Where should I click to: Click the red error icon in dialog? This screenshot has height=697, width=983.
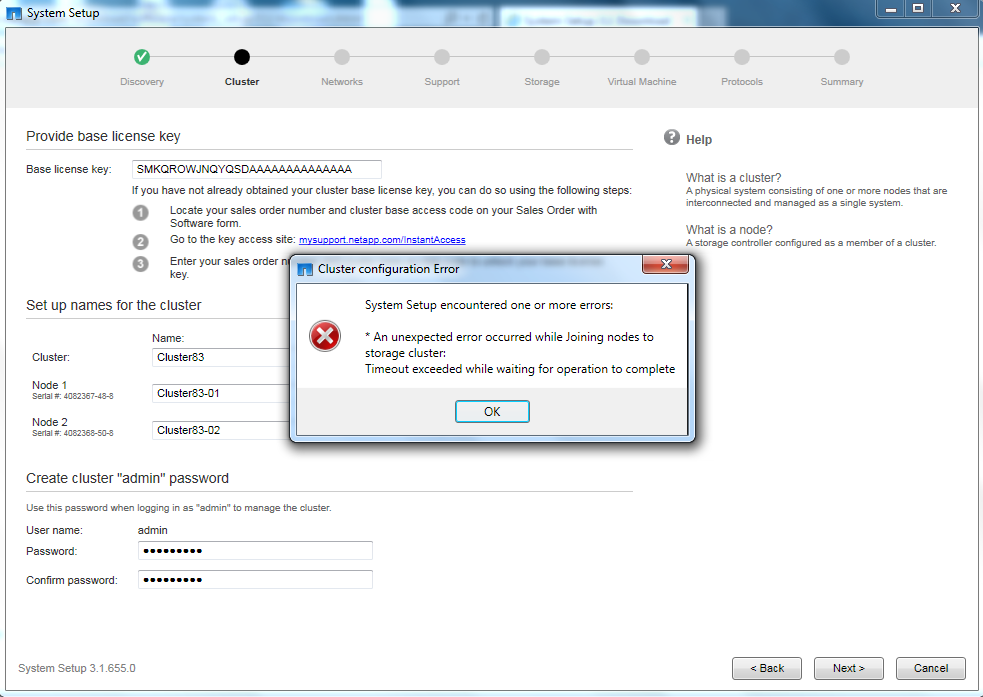[325, 337]
